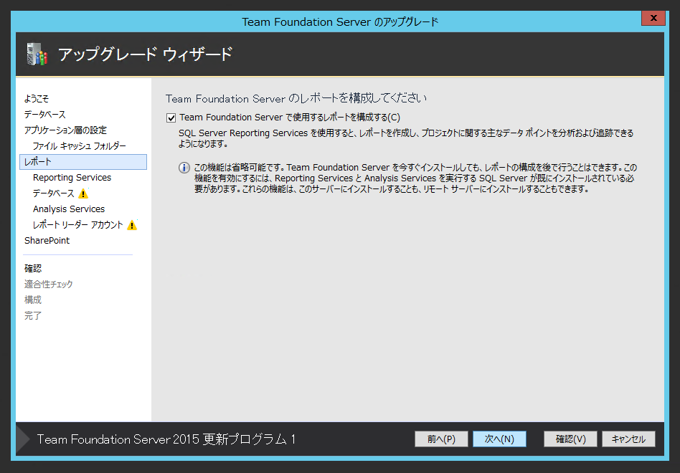Image resolution: width=680 pixels, height=473 pixels.
Task: Click the SQL Server Reporting Services description text
Action: coord(406,138)
